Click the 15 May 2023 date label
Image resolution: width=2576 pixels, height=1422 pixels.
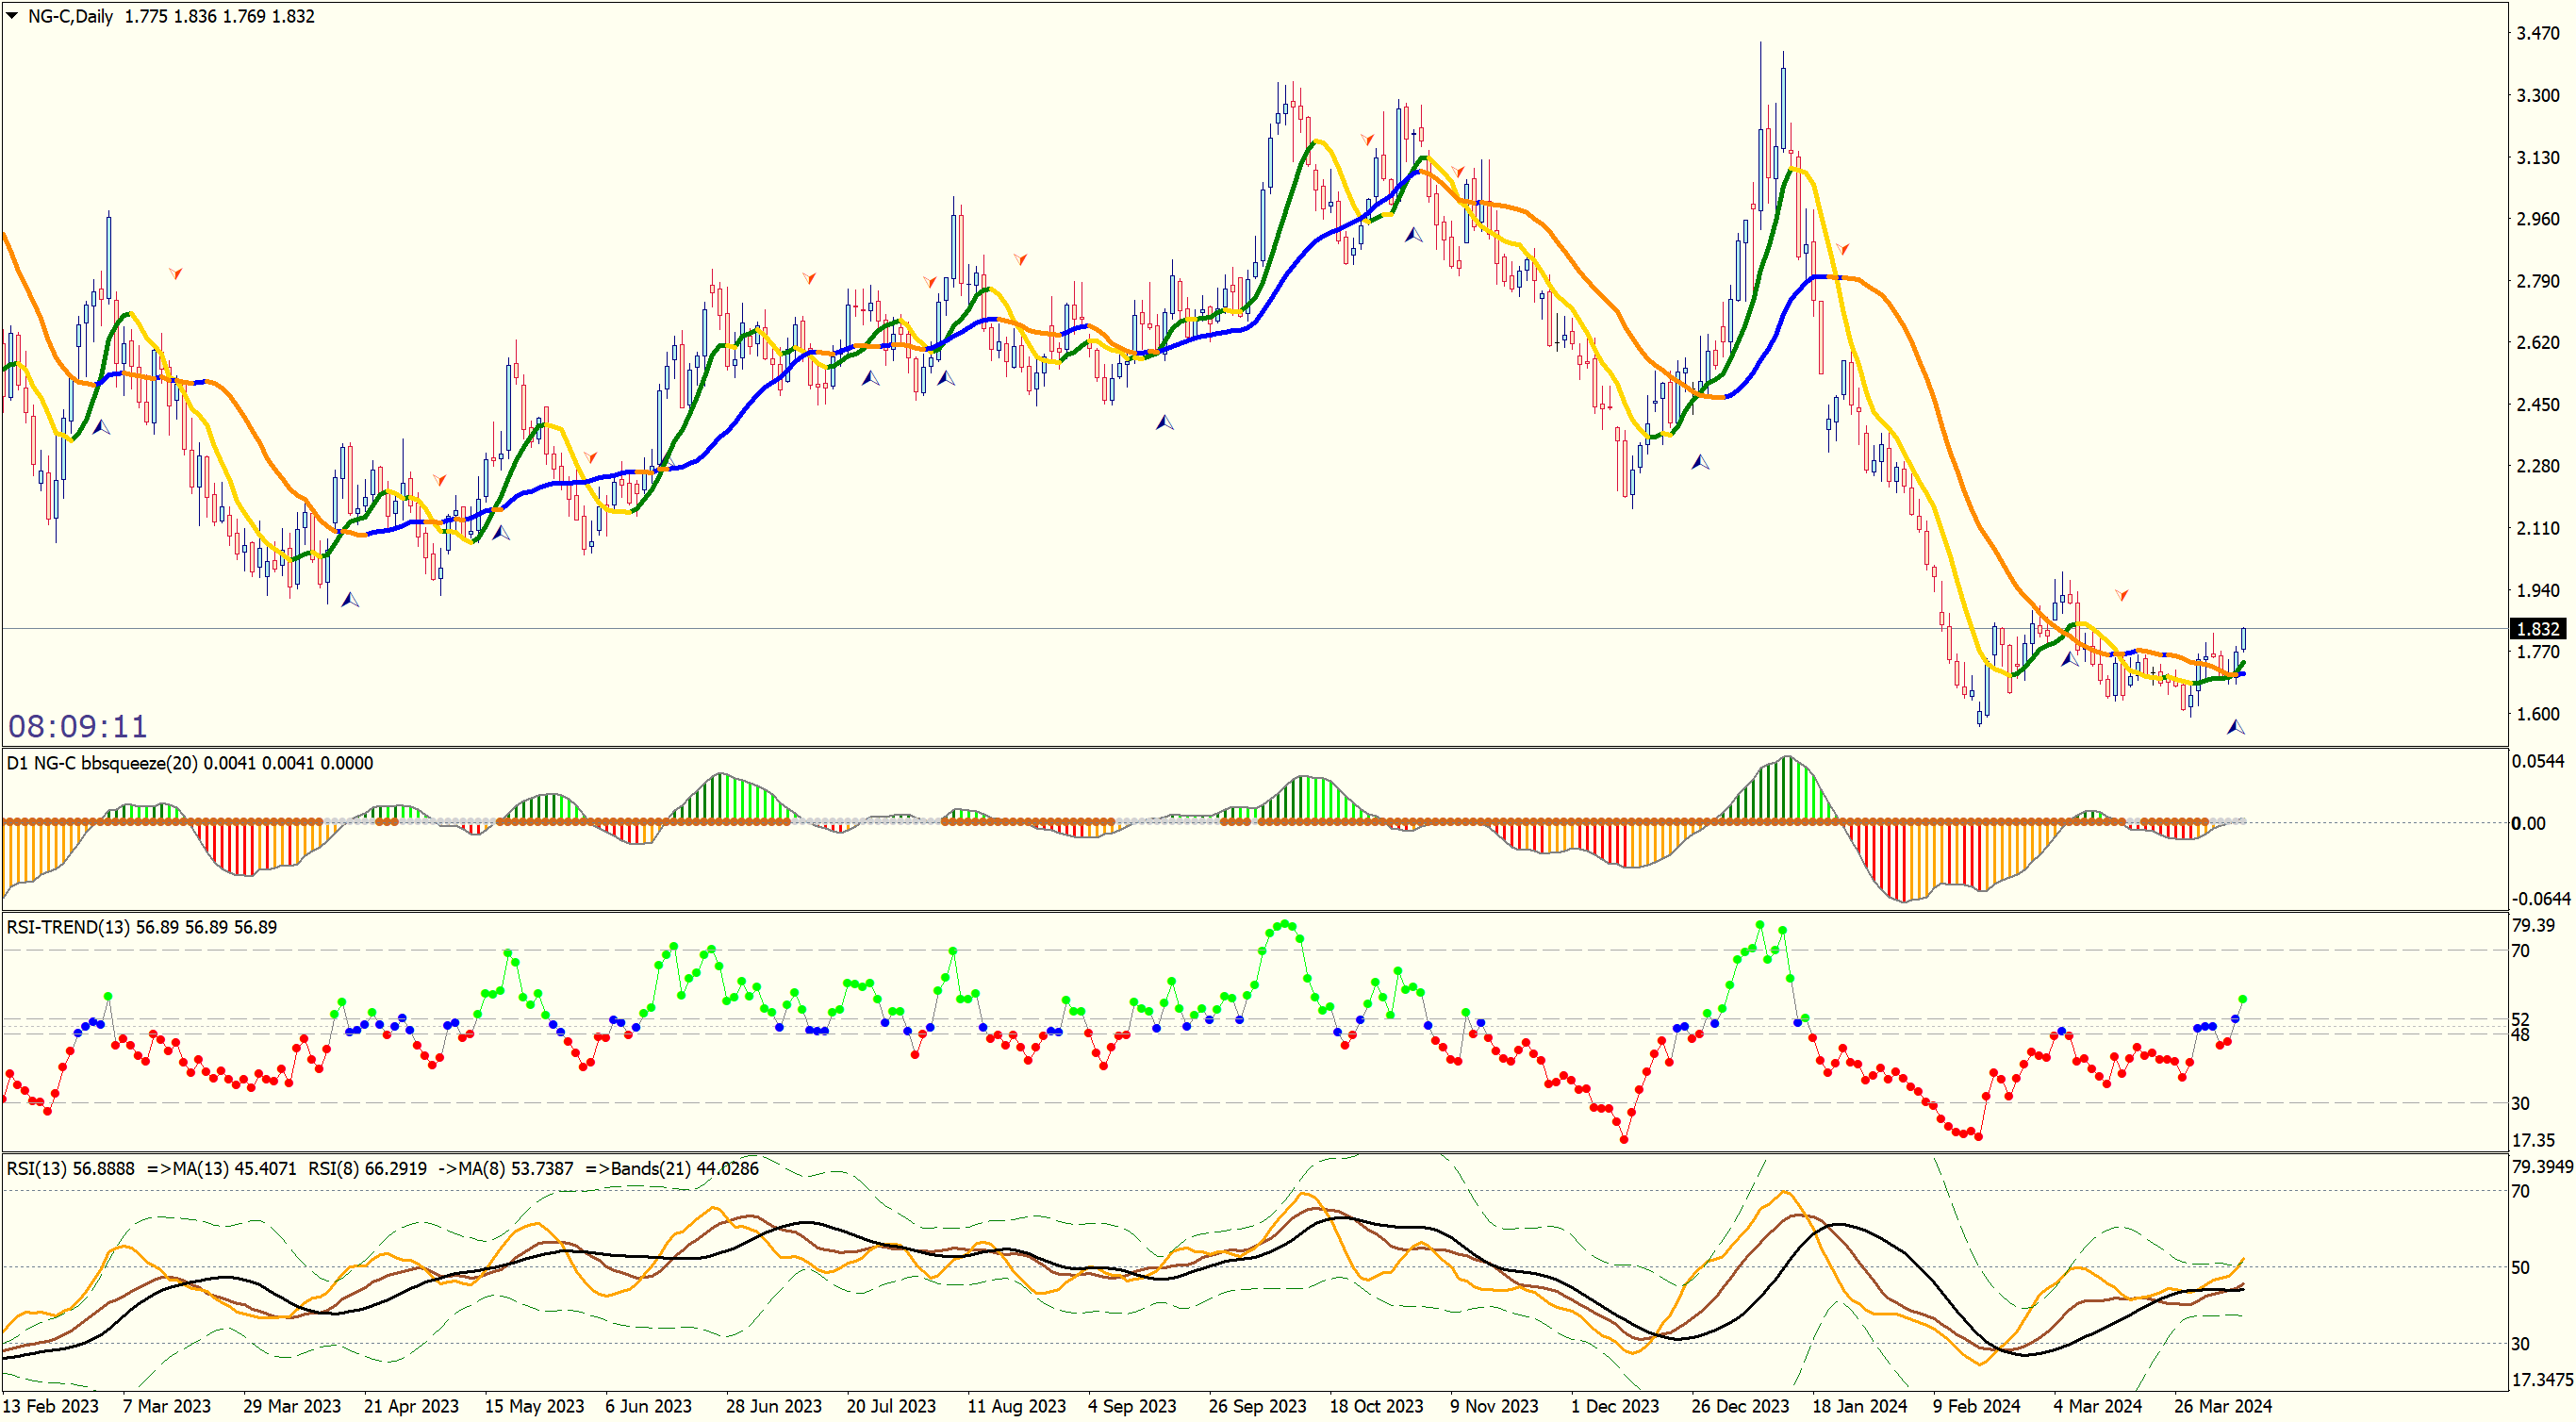534,1406
